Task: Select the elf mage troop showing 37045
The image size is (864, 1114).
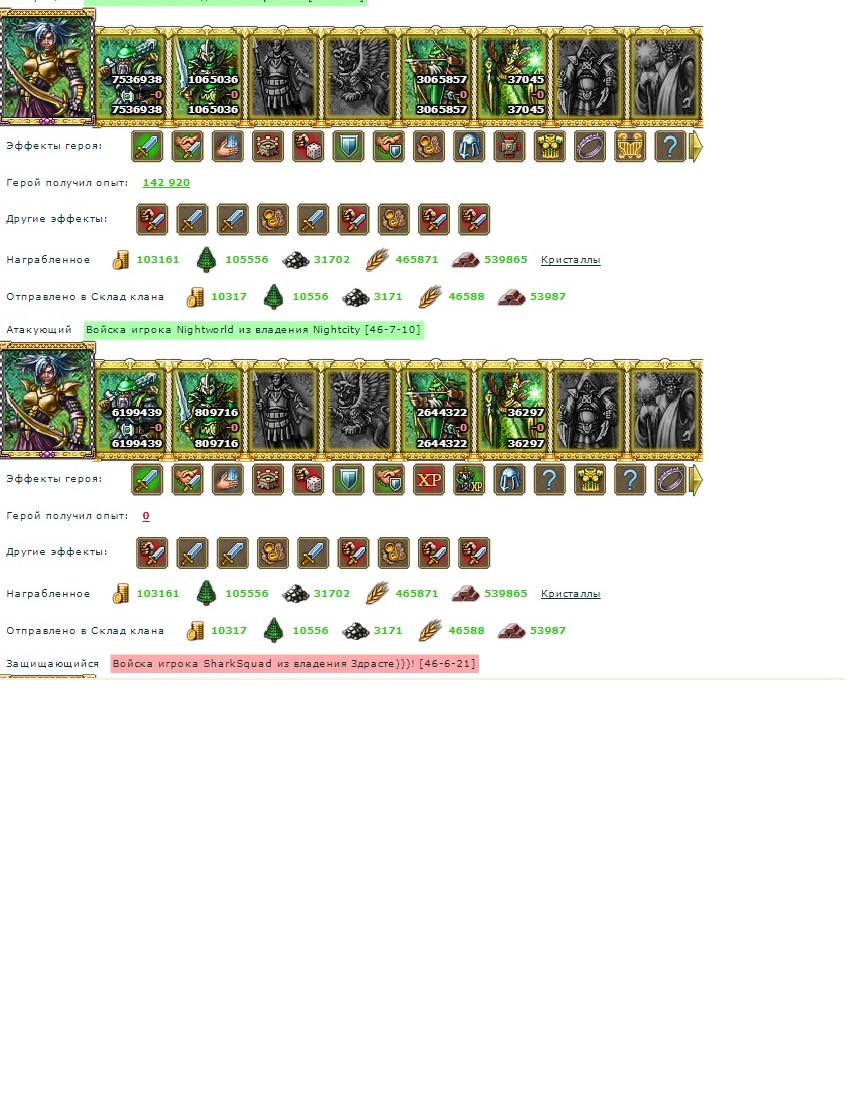Action: 513,76
